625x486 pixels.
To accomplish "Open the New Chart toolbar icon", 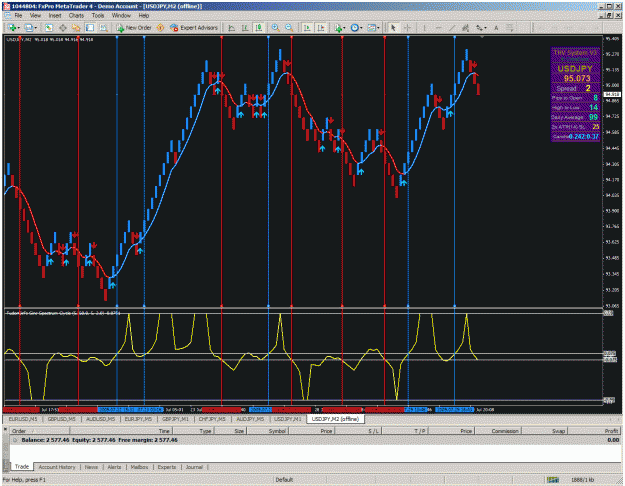I will click(x=12, y=28).
